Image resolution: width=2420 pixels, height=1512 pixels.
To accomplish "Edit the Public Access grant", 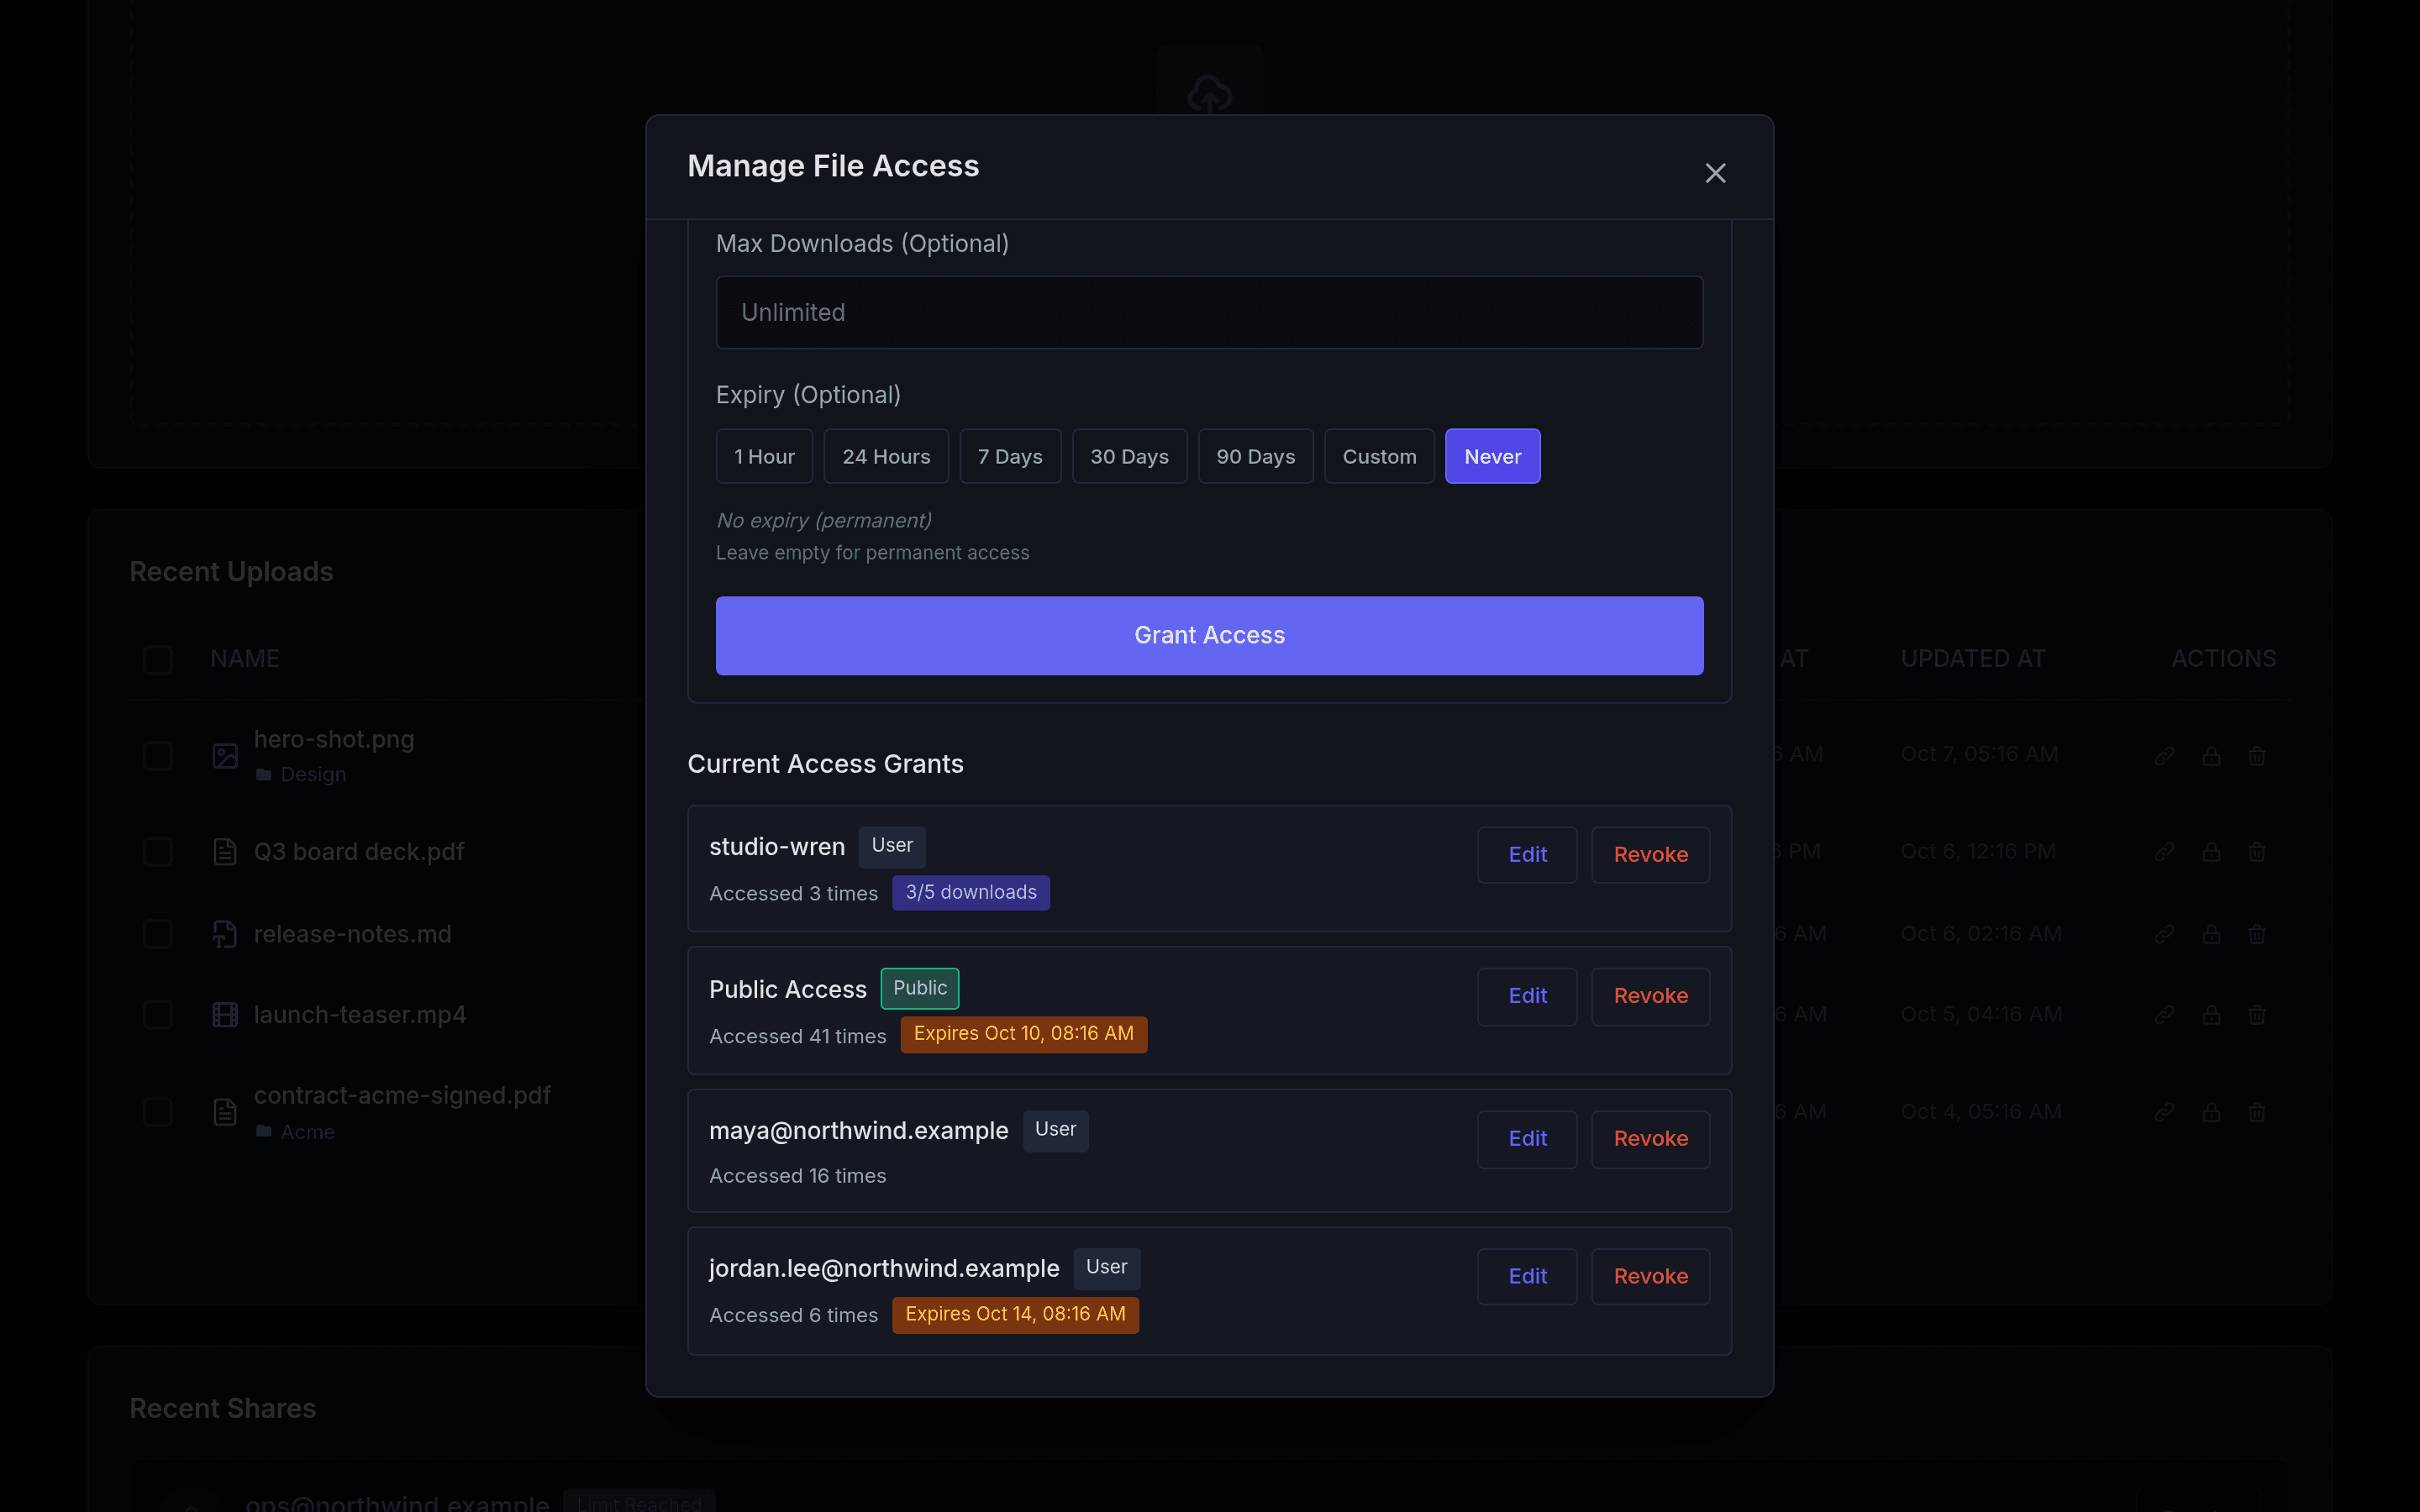I will point(1527,996).
